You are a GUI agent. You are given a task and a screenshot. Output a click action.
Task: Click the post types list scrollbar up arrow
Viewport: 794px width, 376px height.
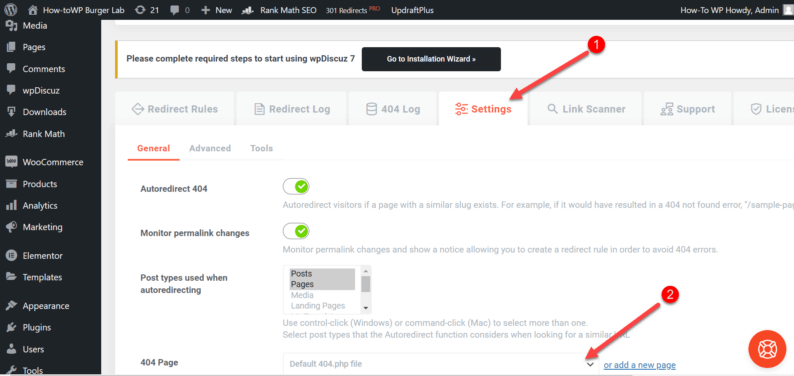[366, 271]
